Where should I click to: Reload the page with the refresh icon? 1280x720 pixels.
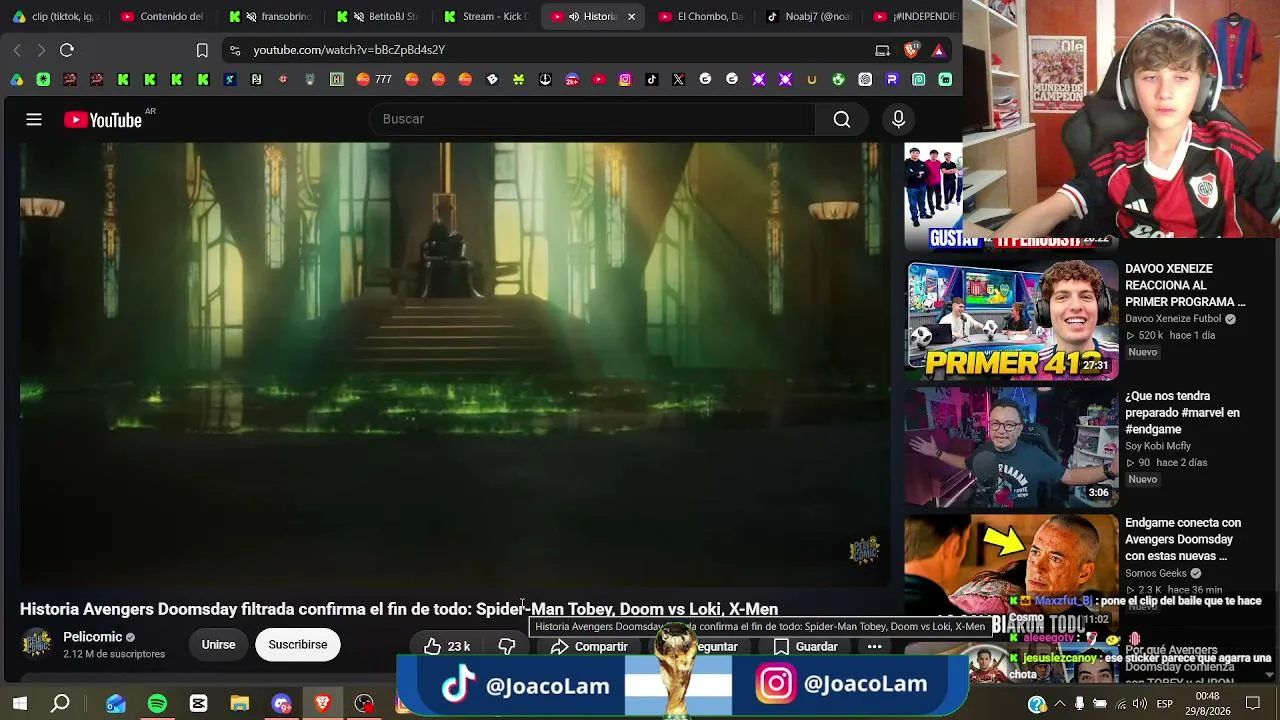coord(67,50)
